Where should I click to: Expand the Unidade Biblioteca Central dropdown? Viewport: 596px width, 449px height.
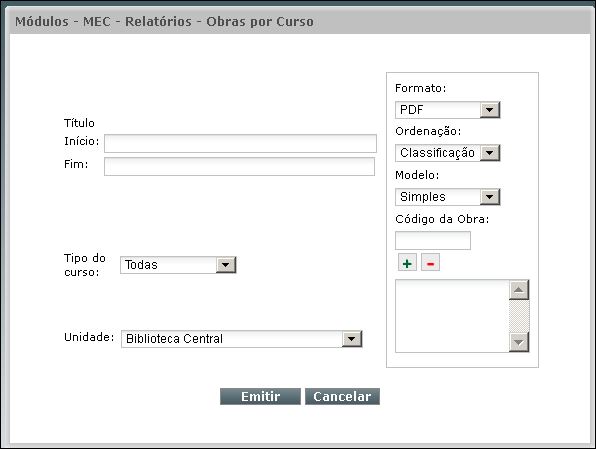point(352,339)
